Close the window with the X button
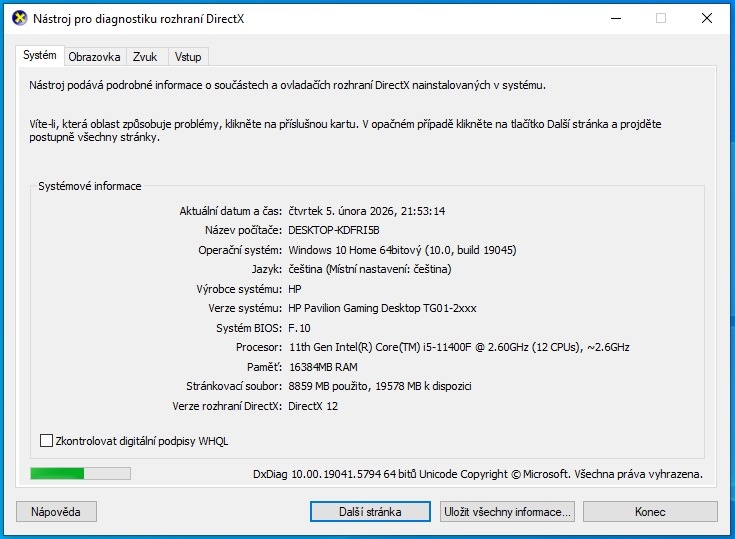Screen dimensions: 735x539 click(x=707, y=18)
